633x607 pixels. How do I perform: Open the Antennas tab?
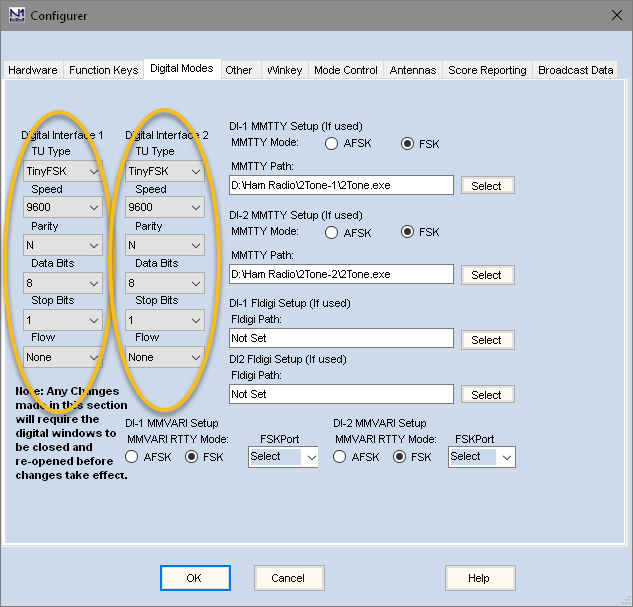point(413,70)
